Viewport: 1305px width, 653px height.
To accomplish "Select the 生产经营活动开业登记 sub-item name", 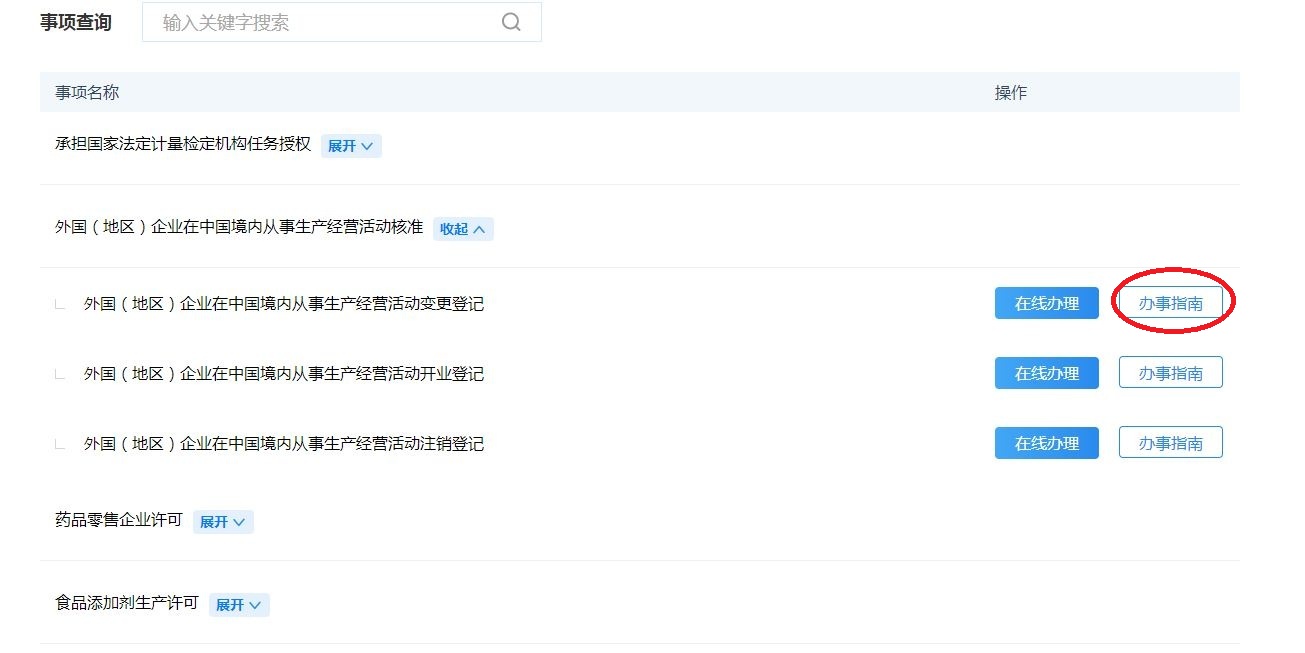I will (x=283, y=373).
